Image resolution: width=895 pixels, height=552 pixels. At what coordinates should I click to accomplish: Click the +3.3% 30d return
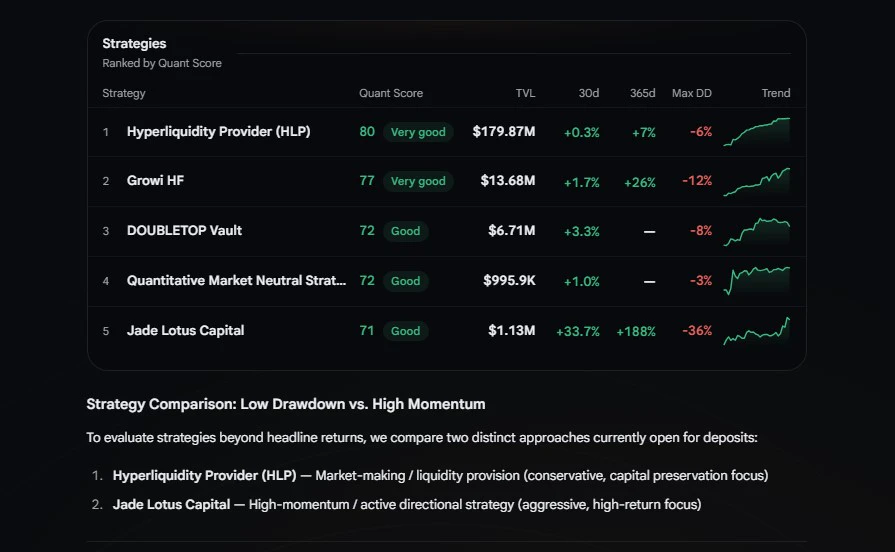(x=582, y=232)
